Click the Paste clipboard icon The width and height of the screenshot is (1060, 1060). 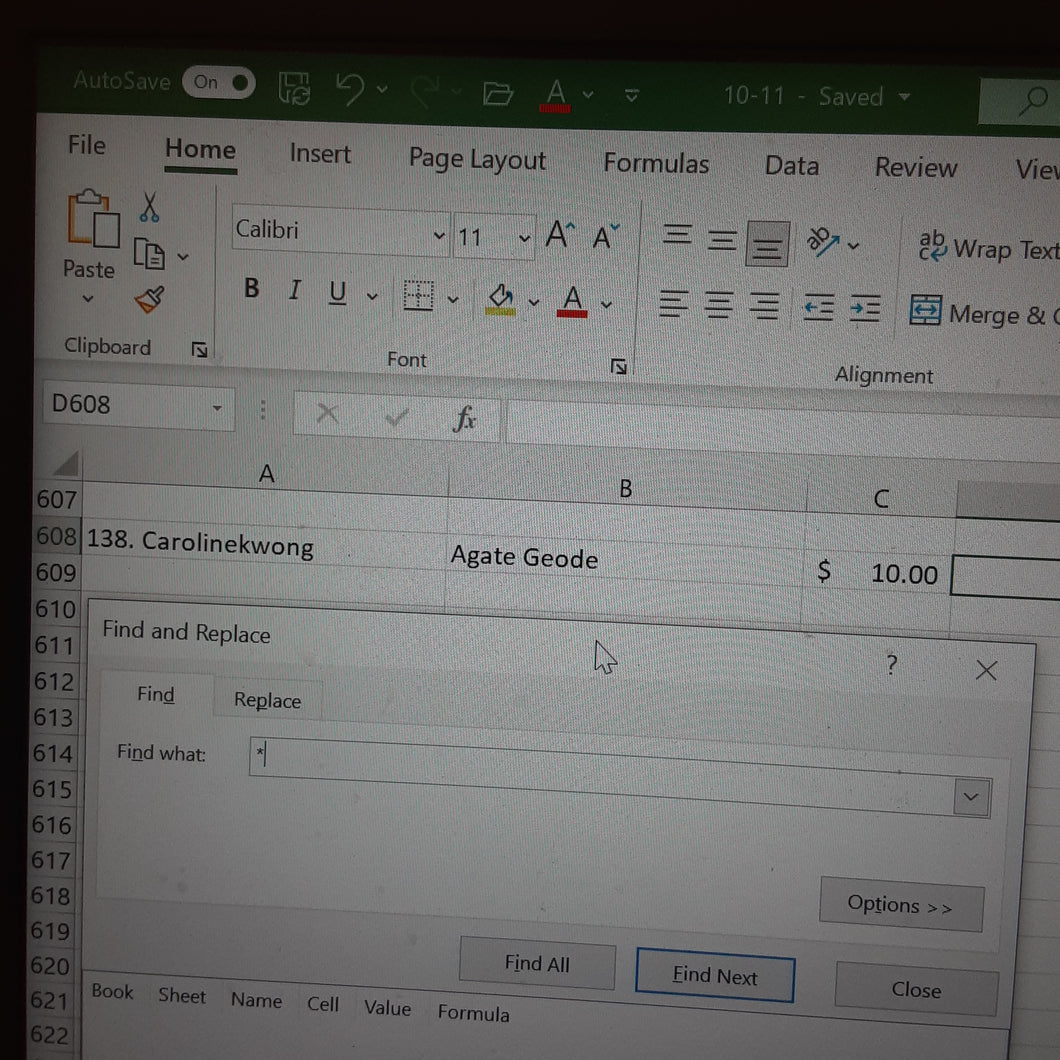point(93,219)
